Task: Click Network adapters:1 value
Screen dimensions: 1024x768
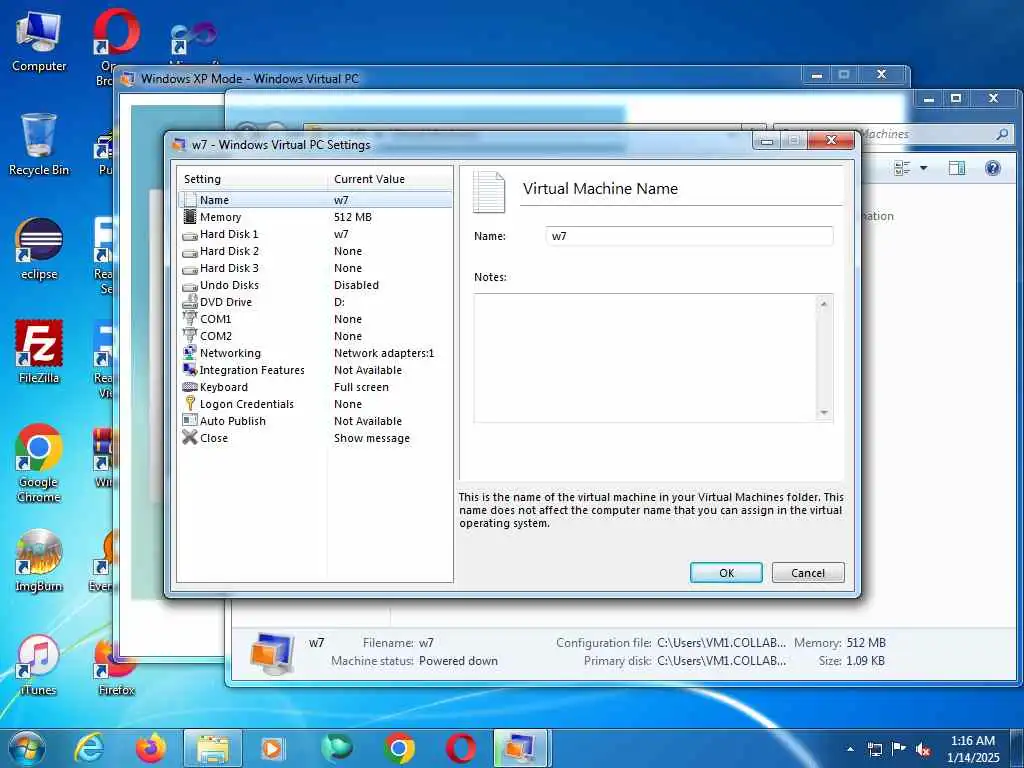Action: point(384,353)
